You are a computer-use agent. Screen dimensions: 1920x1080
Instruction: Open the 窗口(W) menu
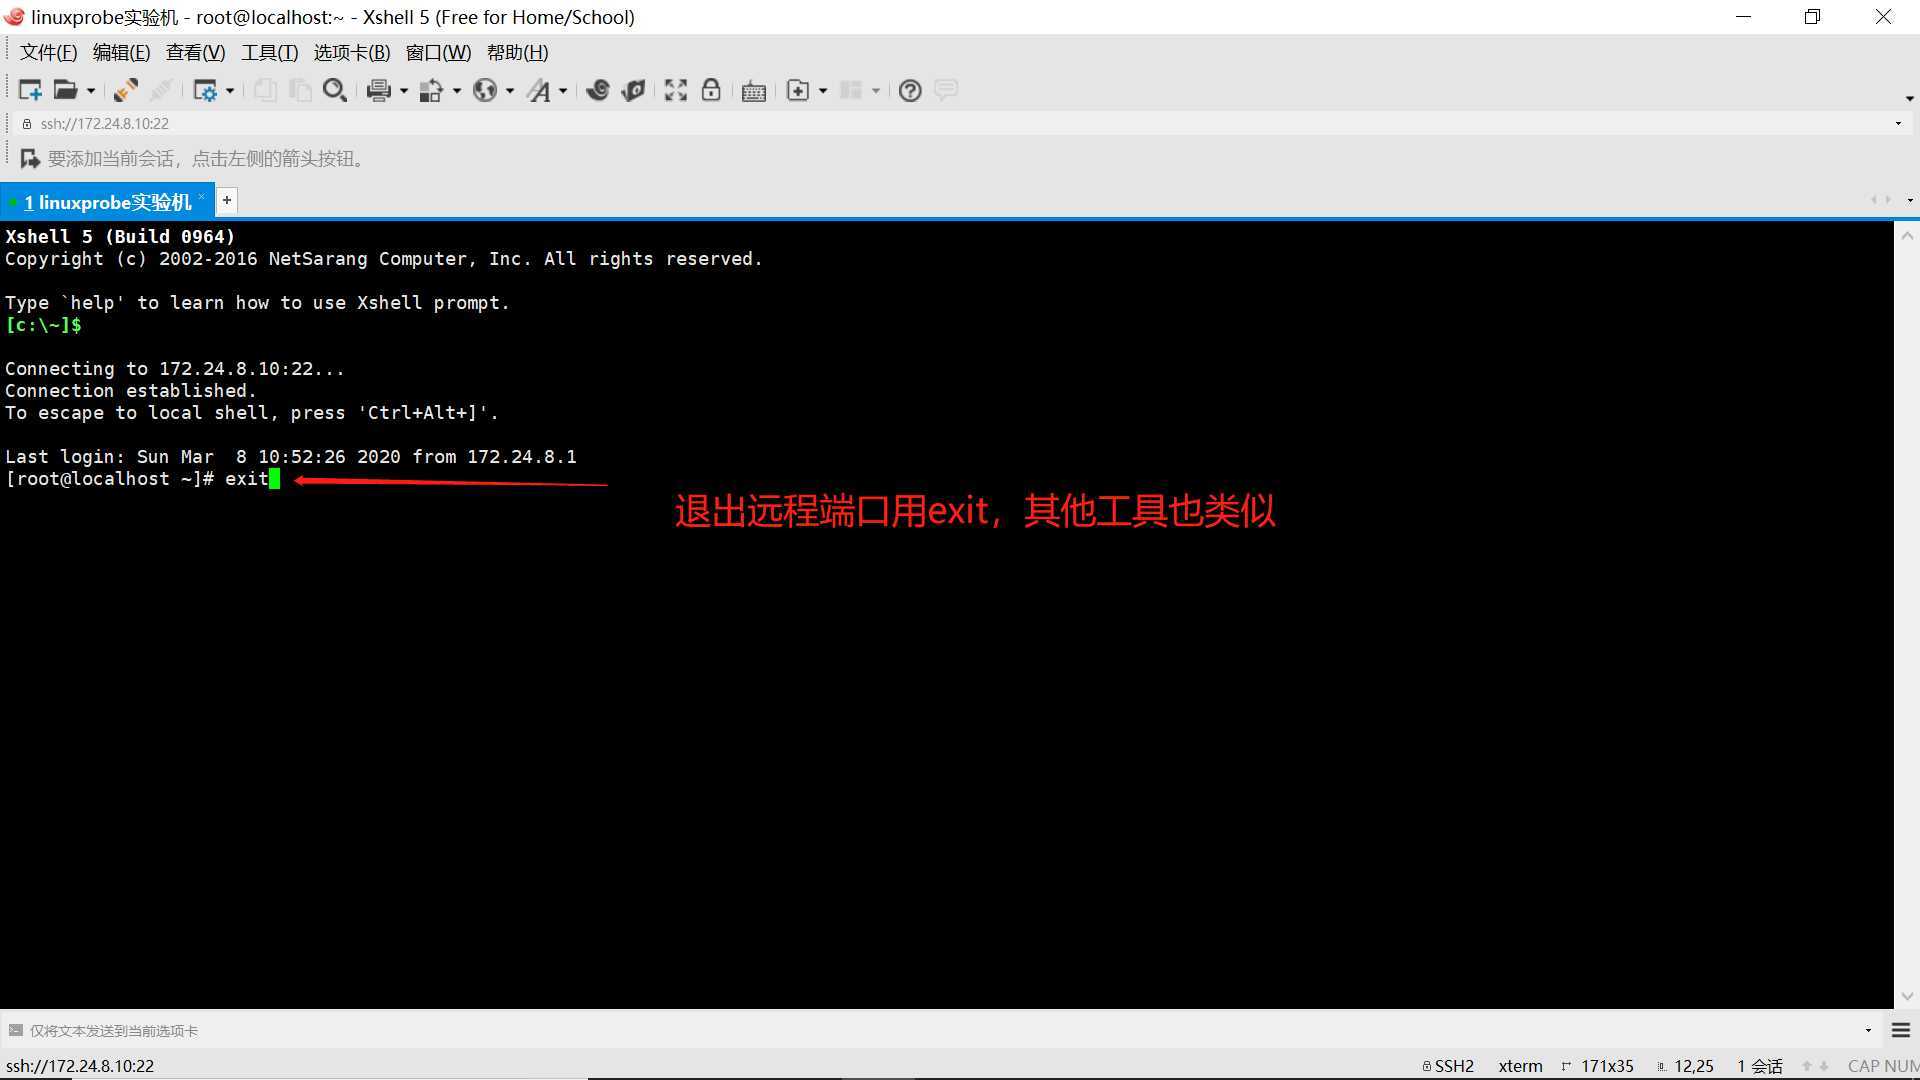(438, 53)
